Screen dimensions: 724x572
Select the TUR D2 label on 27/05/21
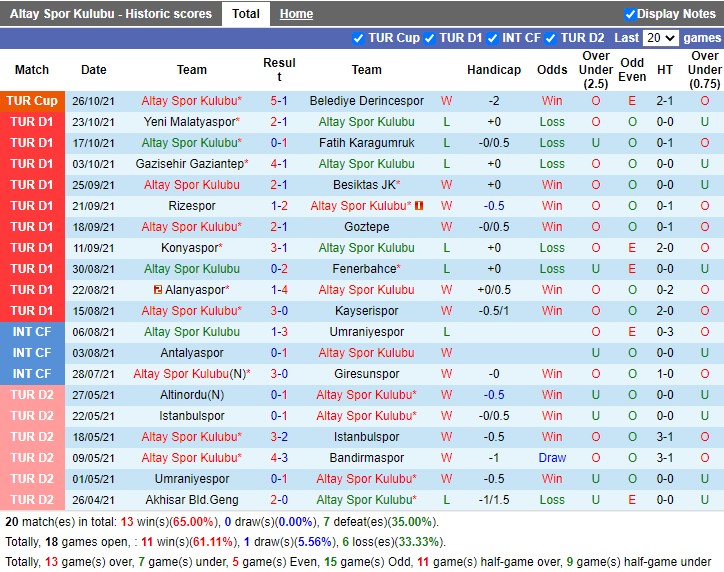[32, 395]
